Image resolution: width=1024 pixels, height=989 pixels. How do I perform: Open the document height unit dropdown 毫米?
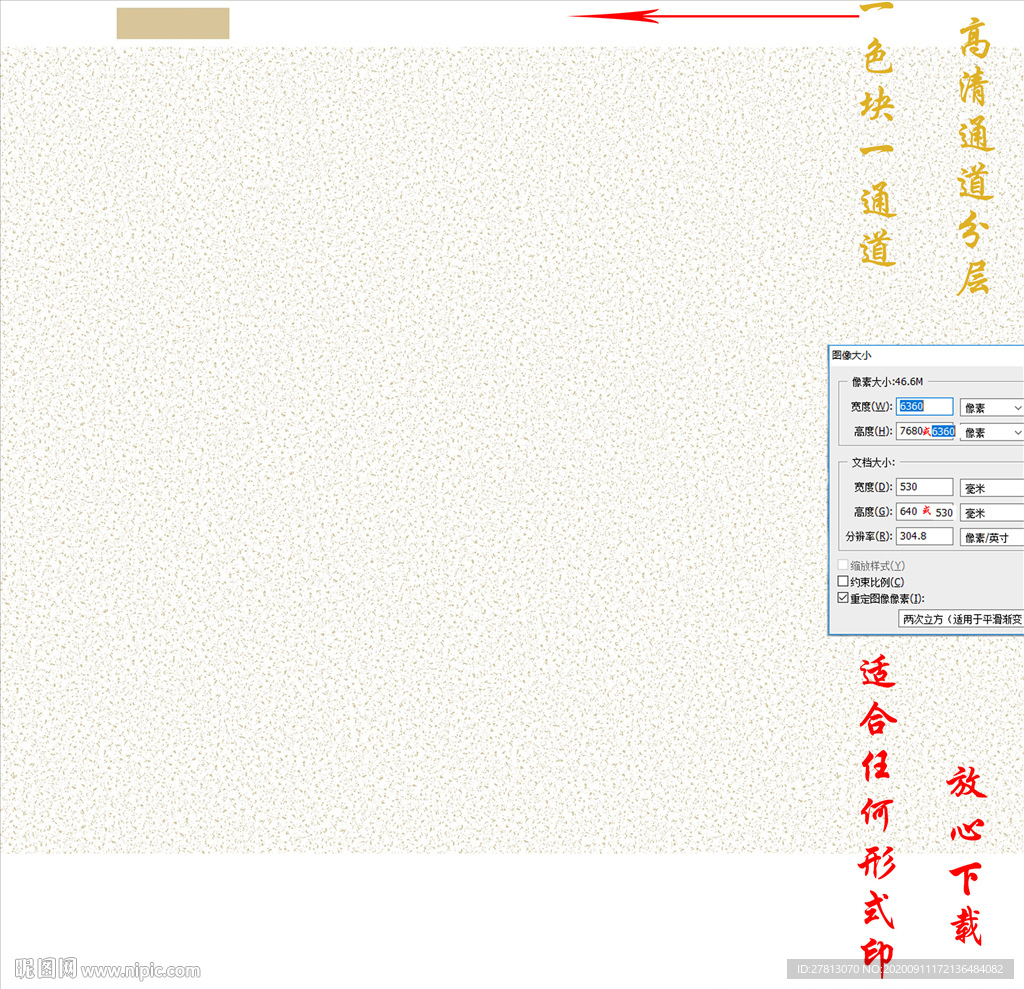coord(991,513)
